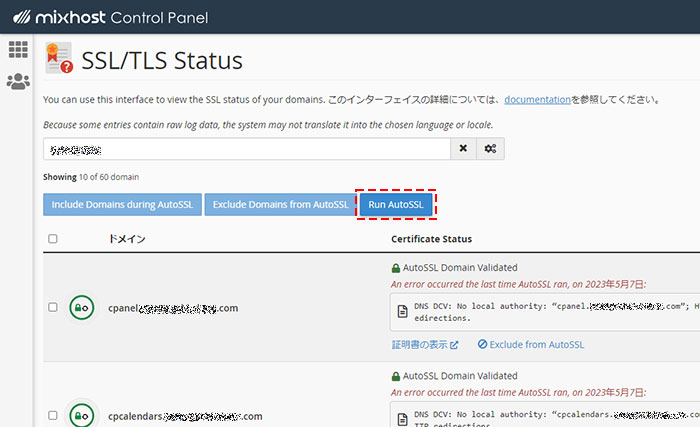
Task: Click lock status icon for cpanel domain
Action: (82, 307)
